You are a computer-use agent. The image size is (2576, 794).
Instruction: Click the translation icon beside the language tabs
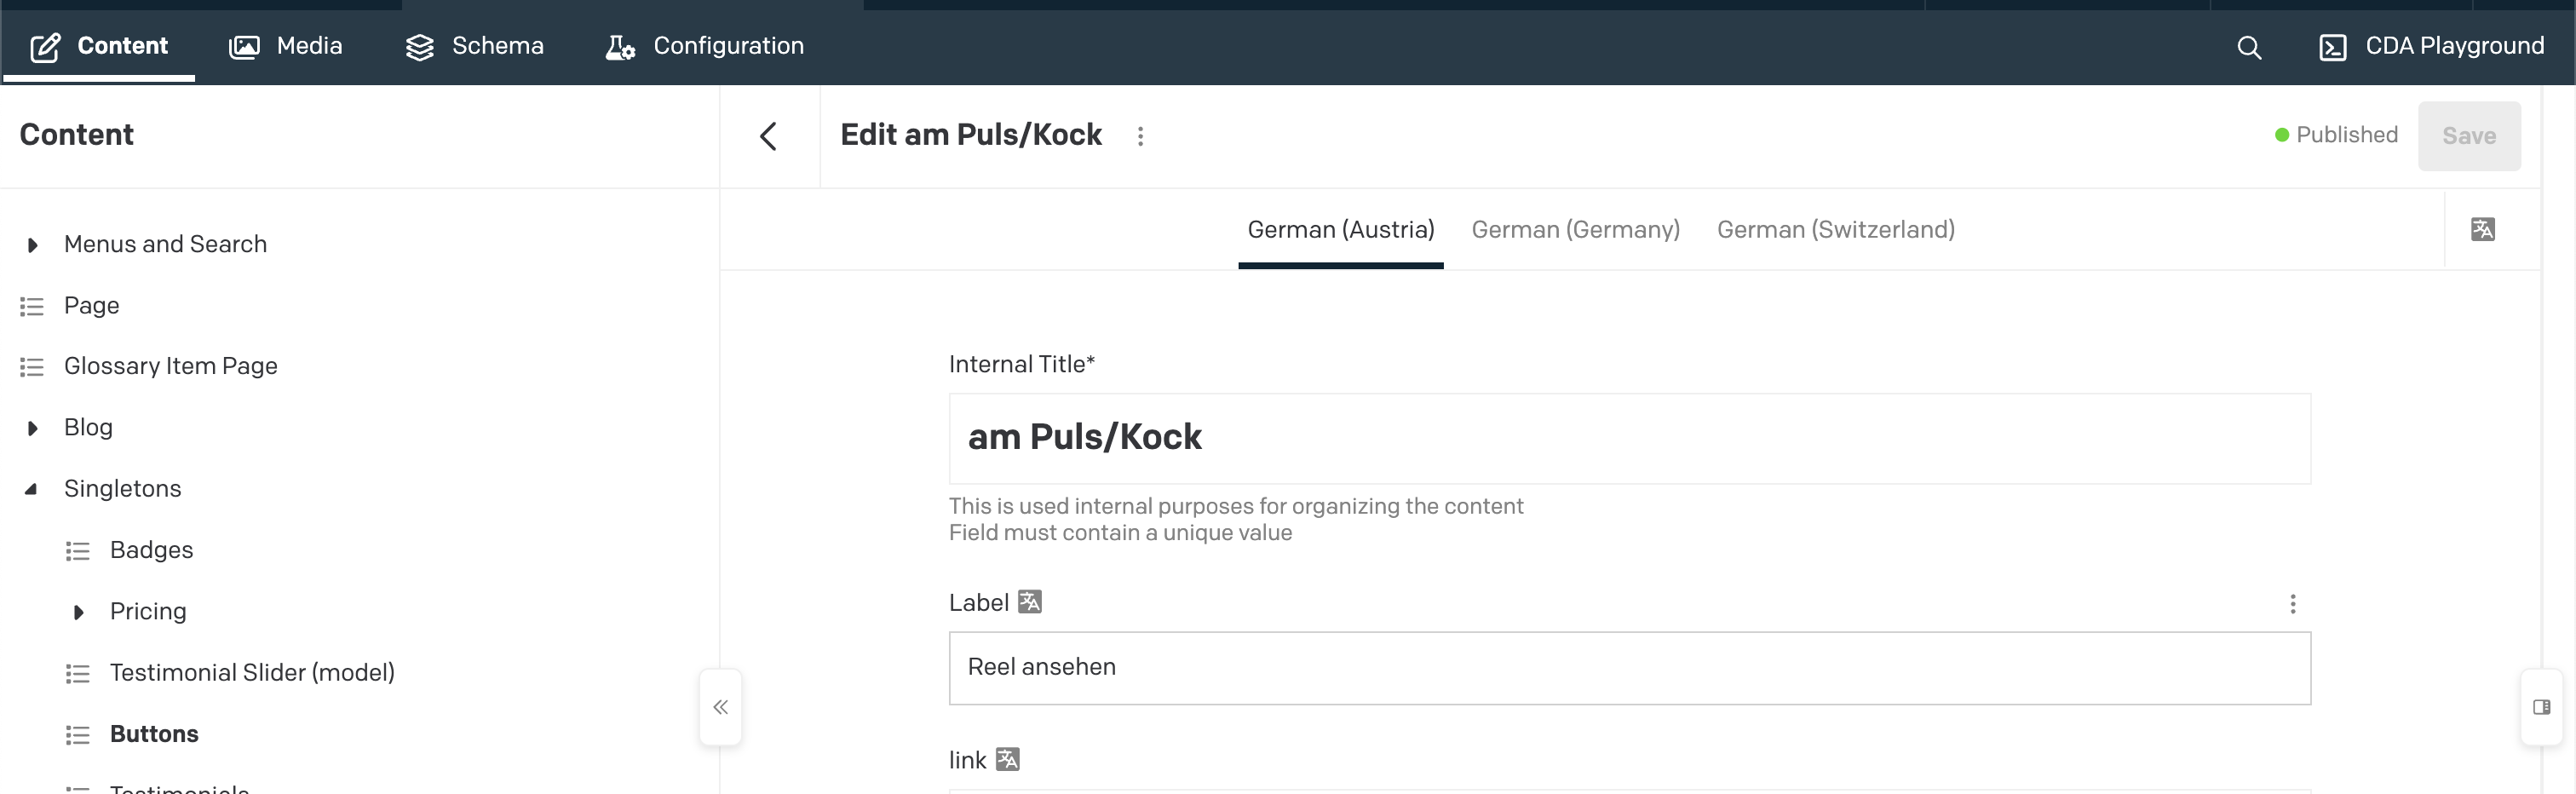point(2482,229)
